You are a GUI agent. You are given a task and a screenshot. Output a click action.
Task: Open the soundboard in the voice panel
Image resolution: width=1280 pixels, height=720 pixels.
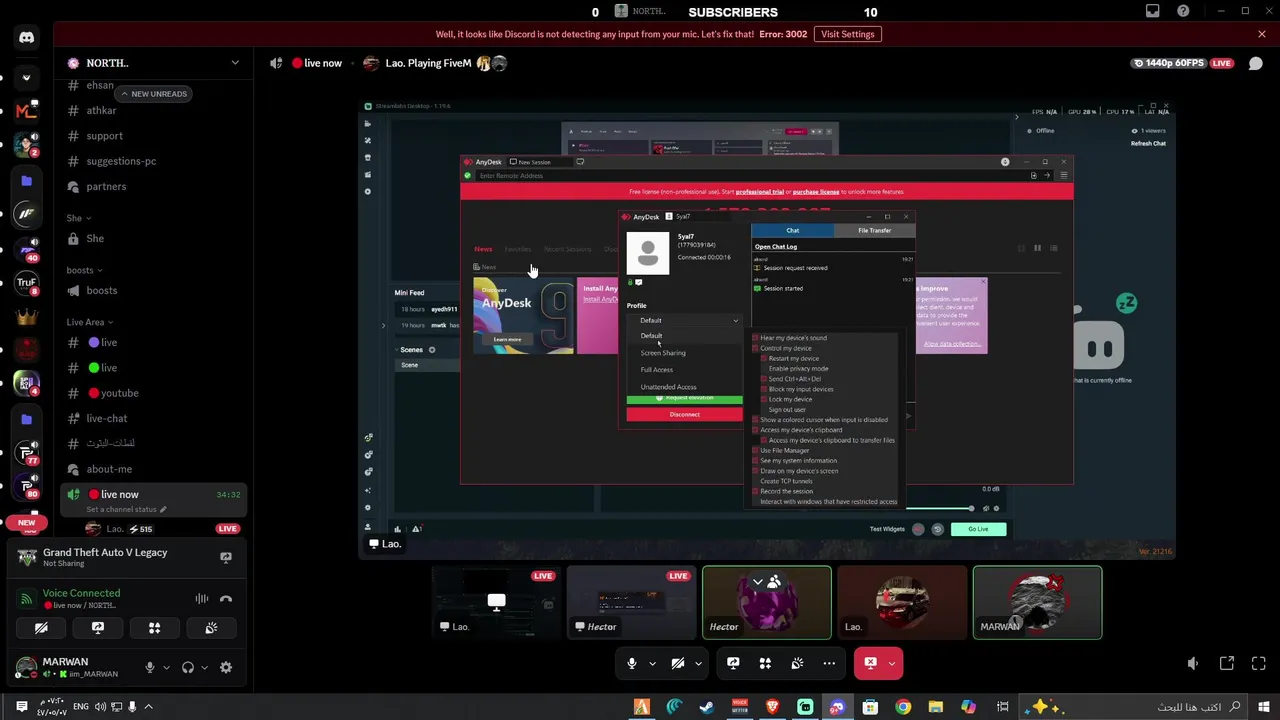click(x=211, y=628)
